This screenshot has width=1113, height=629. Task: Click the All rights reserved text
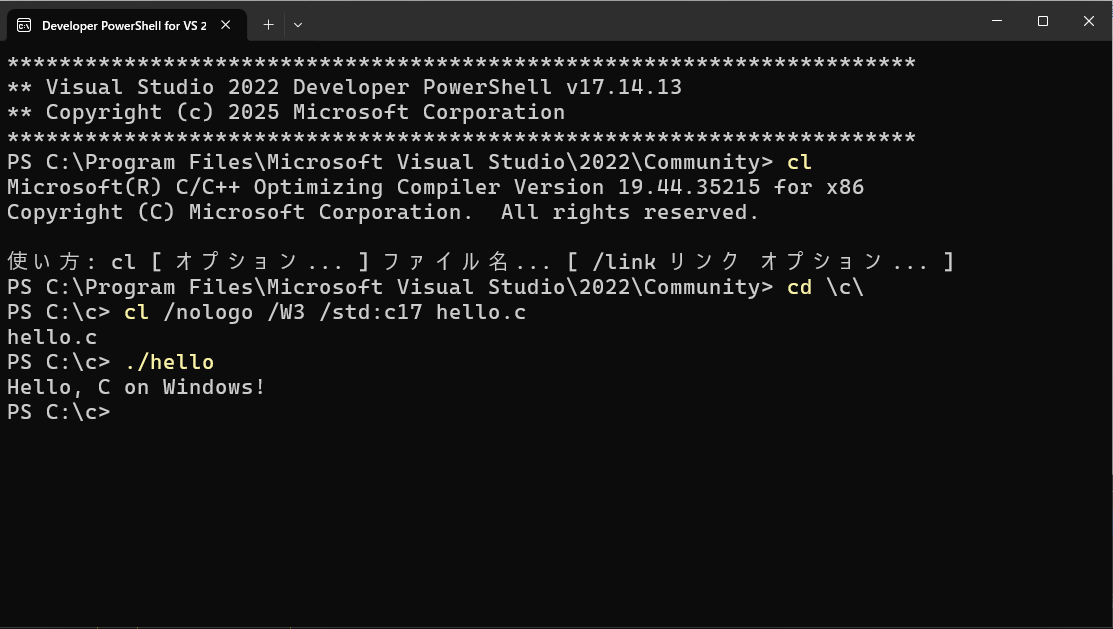630,212
